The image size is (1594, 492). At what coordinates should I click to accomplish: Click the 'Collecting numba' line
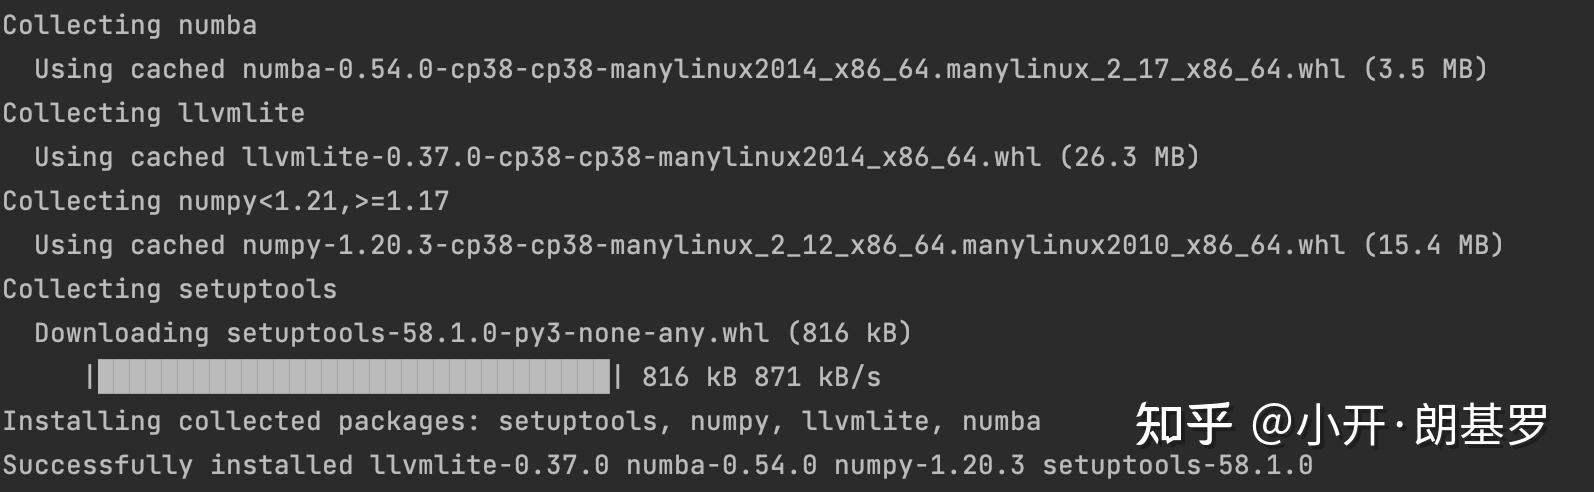click(x=130, y=25)
